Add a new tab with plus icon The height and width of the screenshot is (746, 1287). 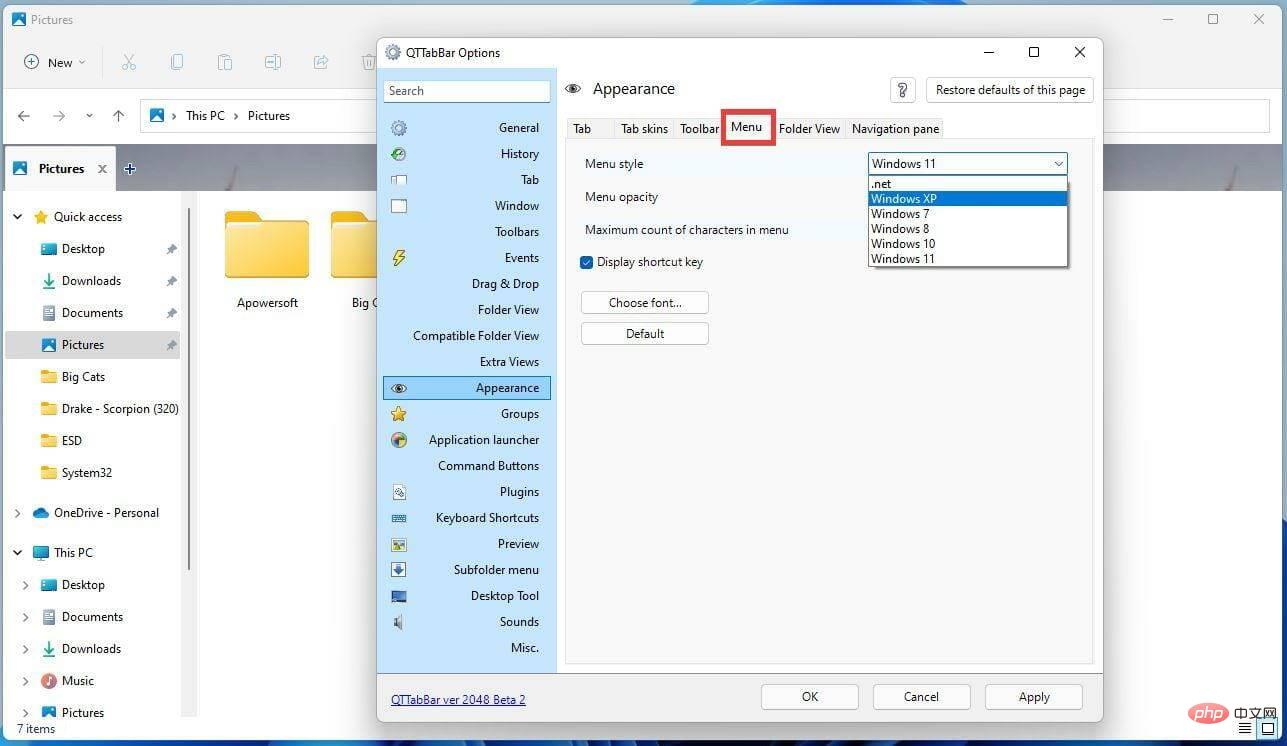(129, 169)
